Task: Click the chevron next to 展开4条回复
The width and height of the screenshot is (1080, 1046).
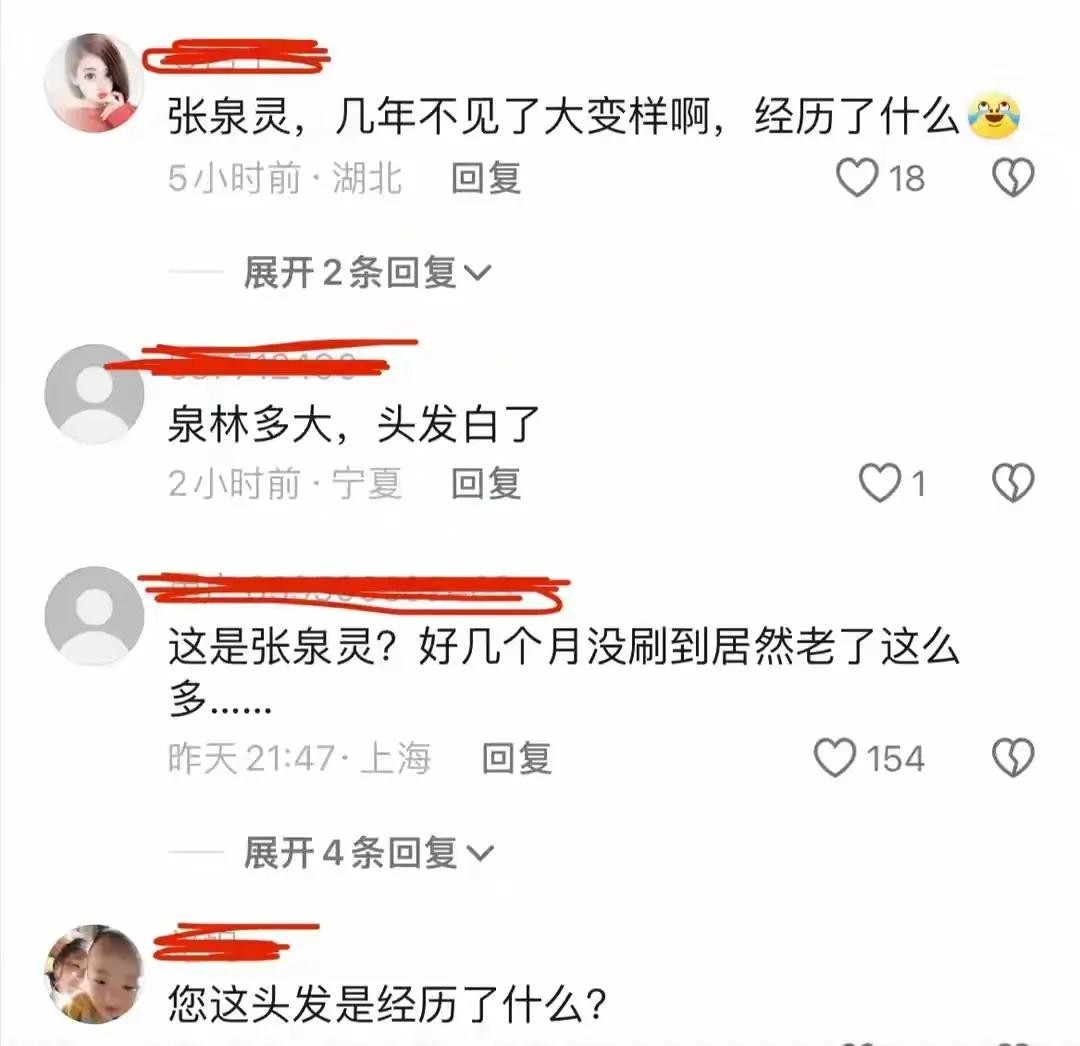Action: 480,854
